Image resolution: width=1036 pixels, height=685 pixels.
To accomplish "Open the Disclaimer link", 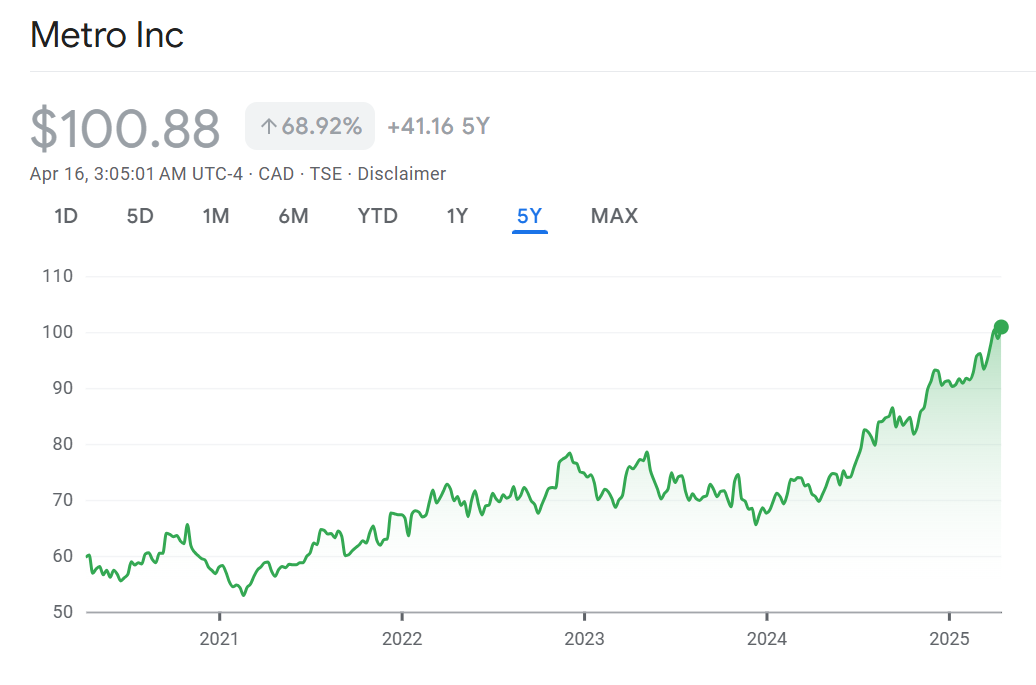I will (401, 174).
